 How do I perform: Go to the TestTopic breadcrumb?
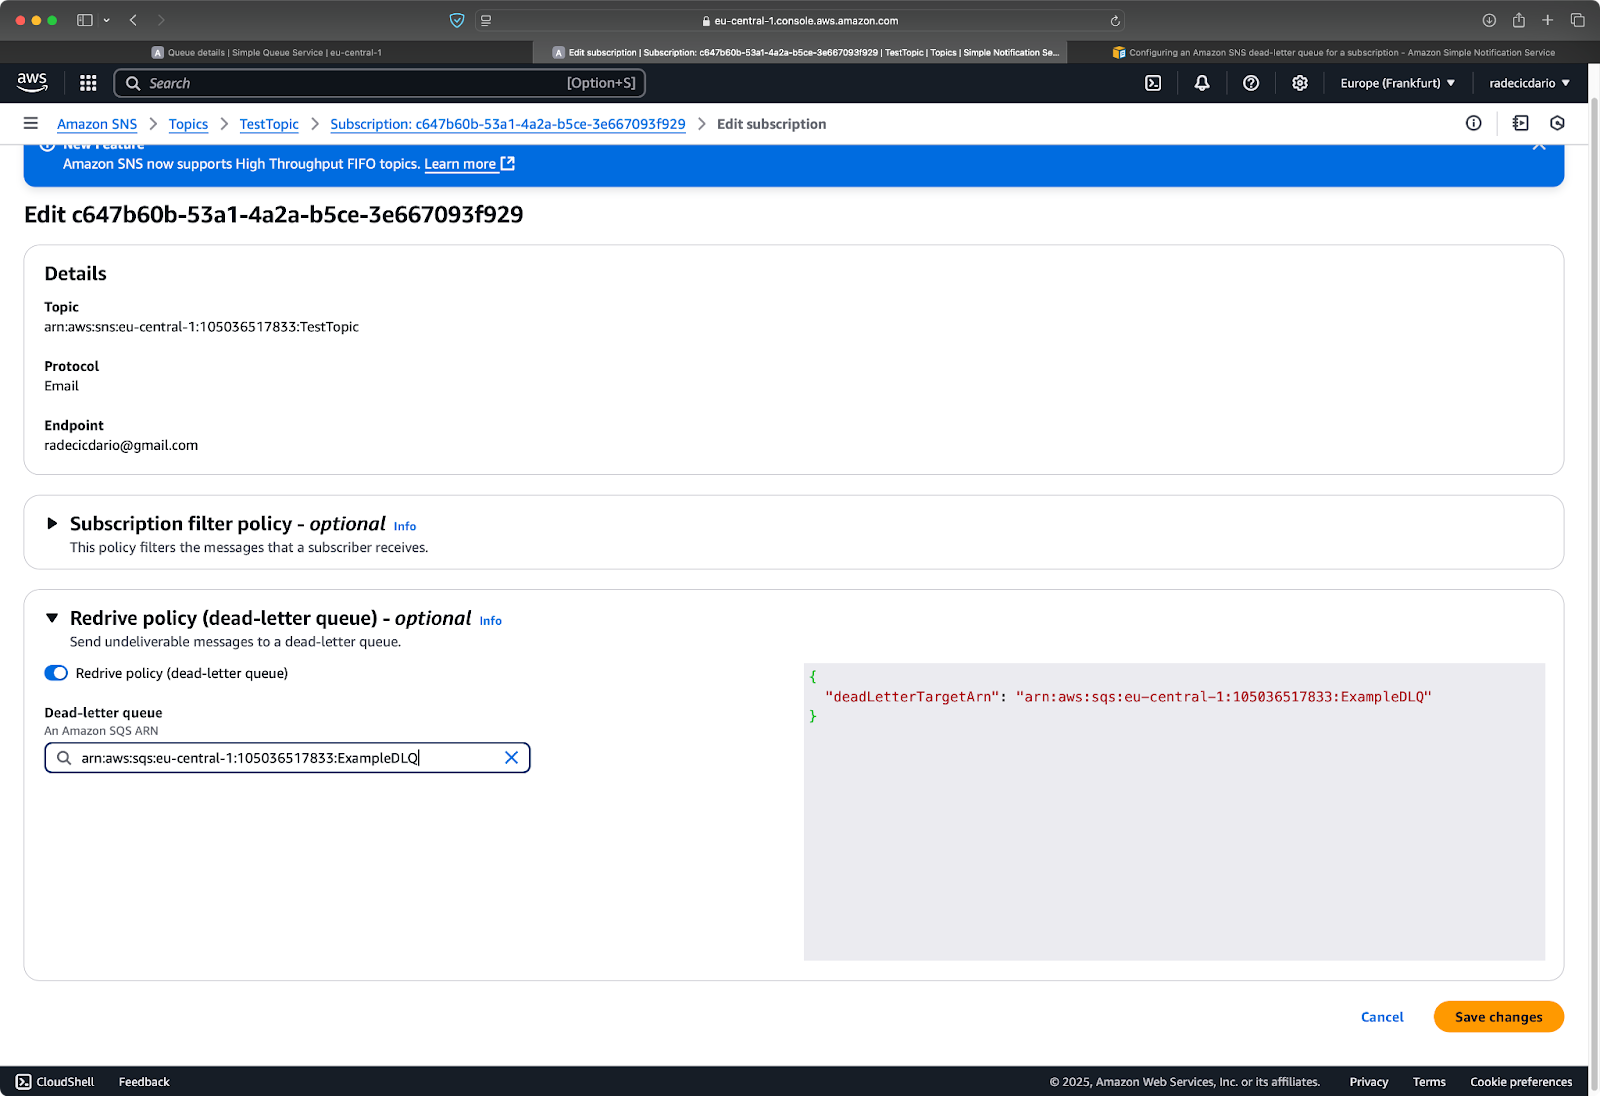269,124
